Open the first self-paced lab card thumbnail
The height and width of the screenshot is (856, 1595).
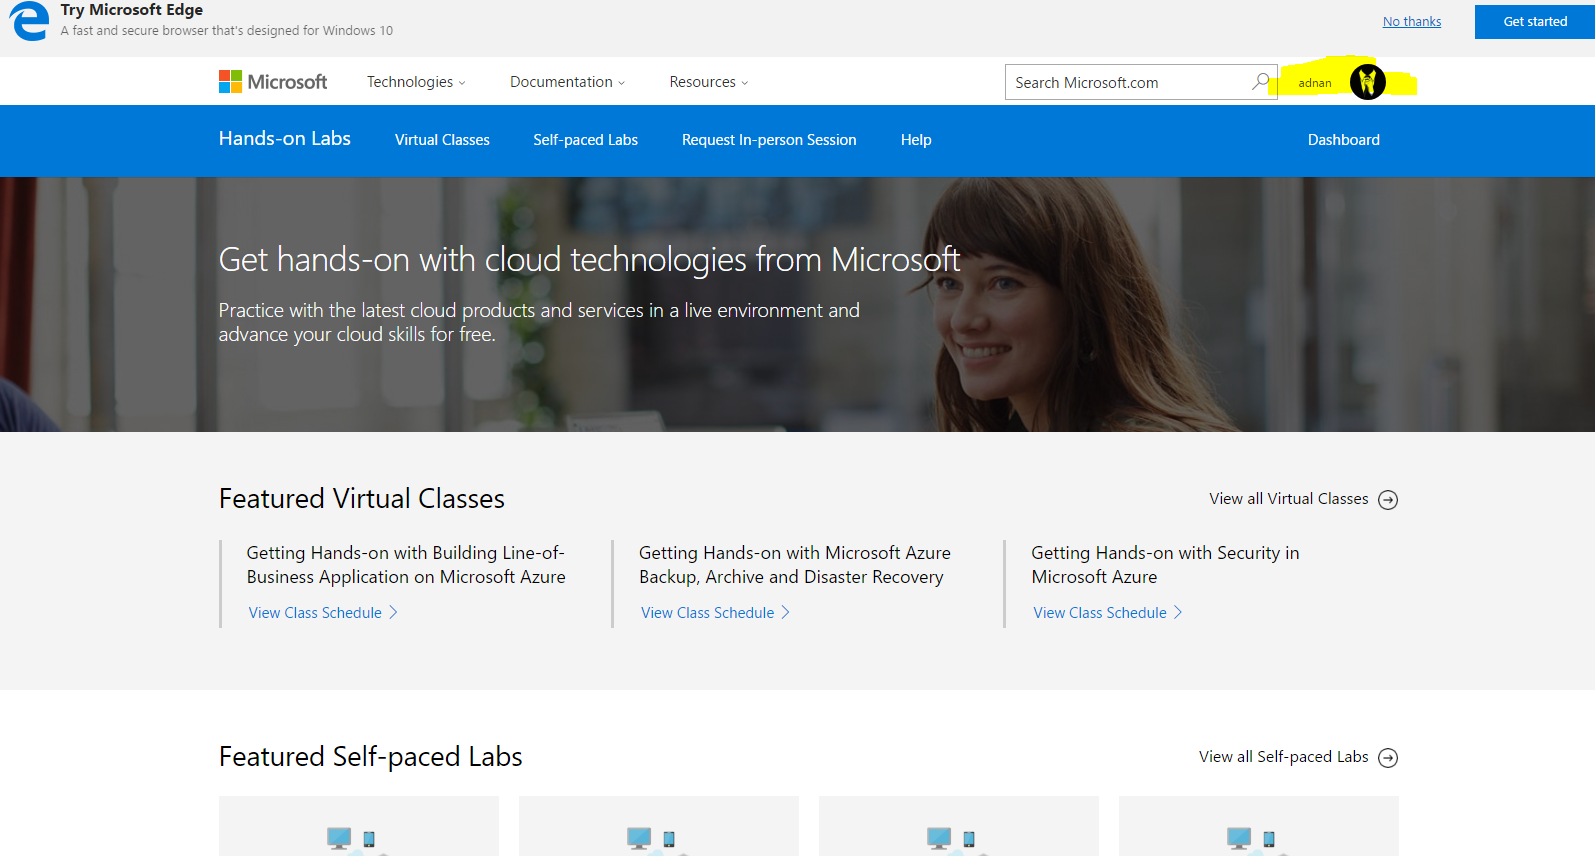359,826
